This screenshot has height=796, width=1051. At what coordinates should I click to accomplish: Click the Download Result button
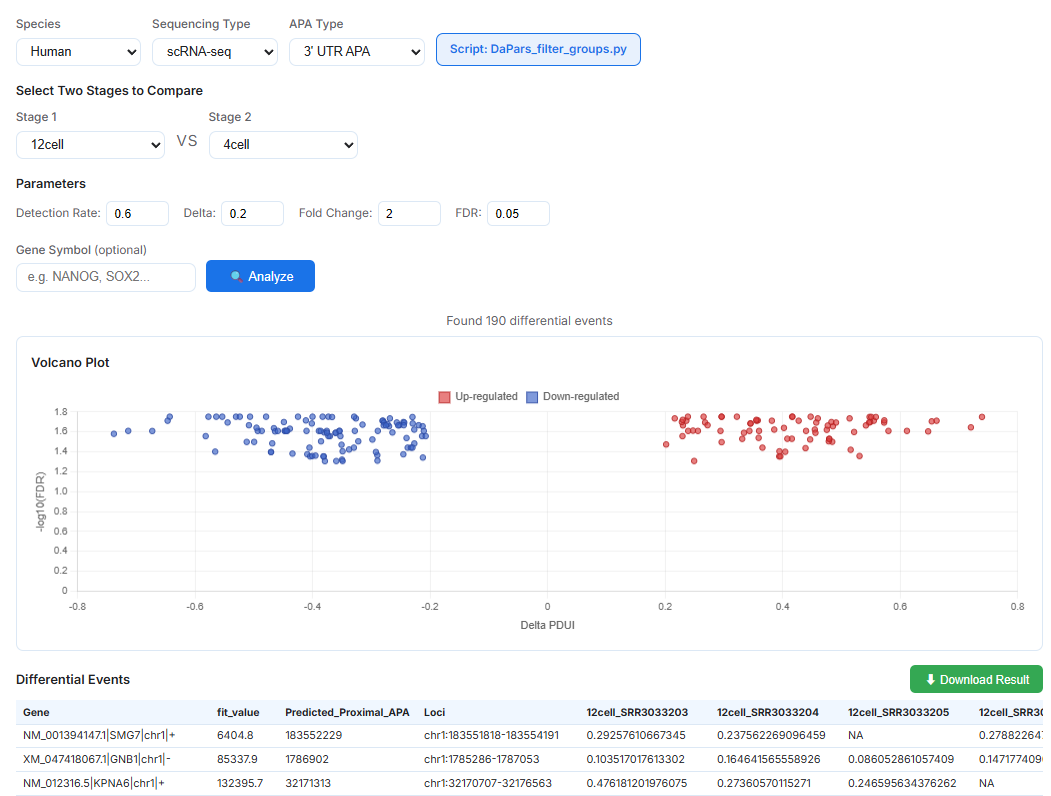(x=976, y=679)
